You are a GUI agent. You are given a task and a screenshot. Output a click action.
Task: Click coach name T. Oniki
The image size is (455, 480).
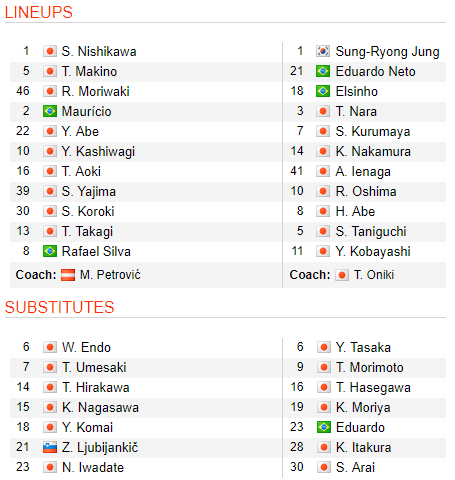click(x=374, y=275)
